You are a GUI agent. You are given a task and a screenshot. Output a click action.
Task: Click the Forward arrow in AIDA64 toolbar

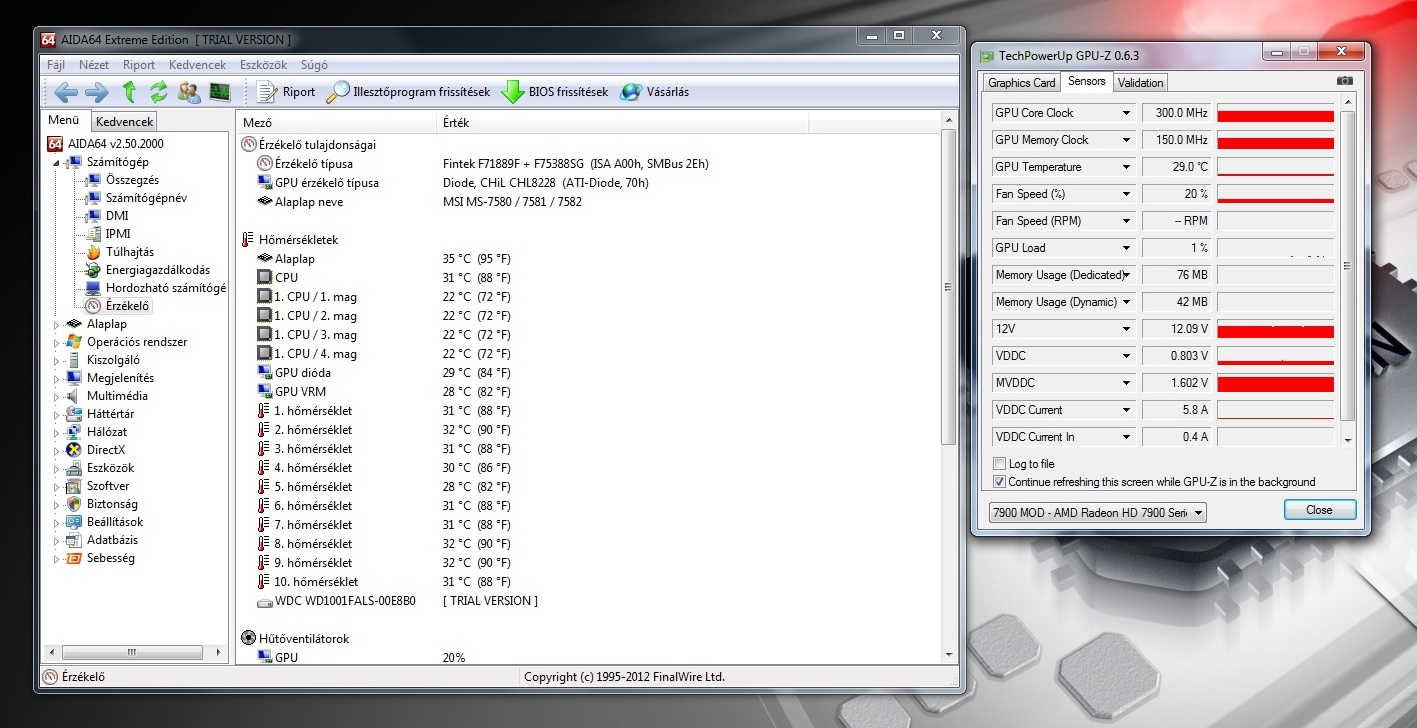pos(97,92)
